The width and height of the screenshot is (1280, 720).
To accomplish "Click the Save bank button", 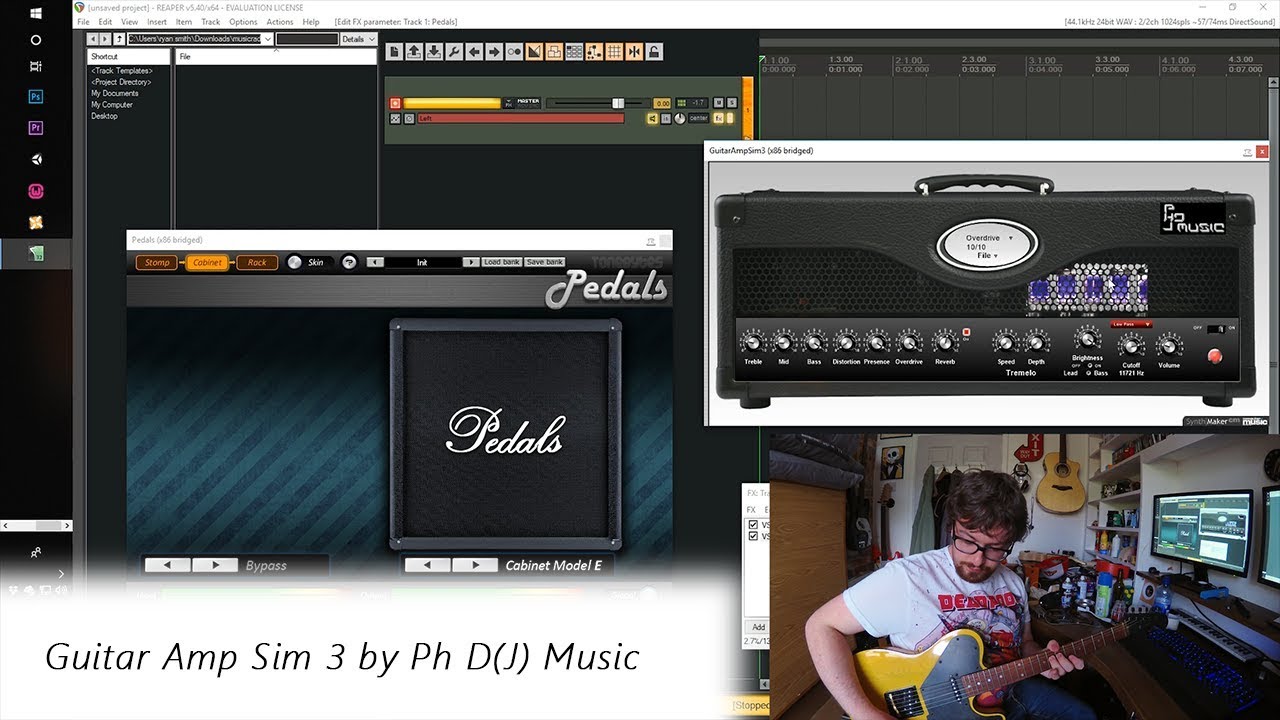I will (x=545, y=262).
